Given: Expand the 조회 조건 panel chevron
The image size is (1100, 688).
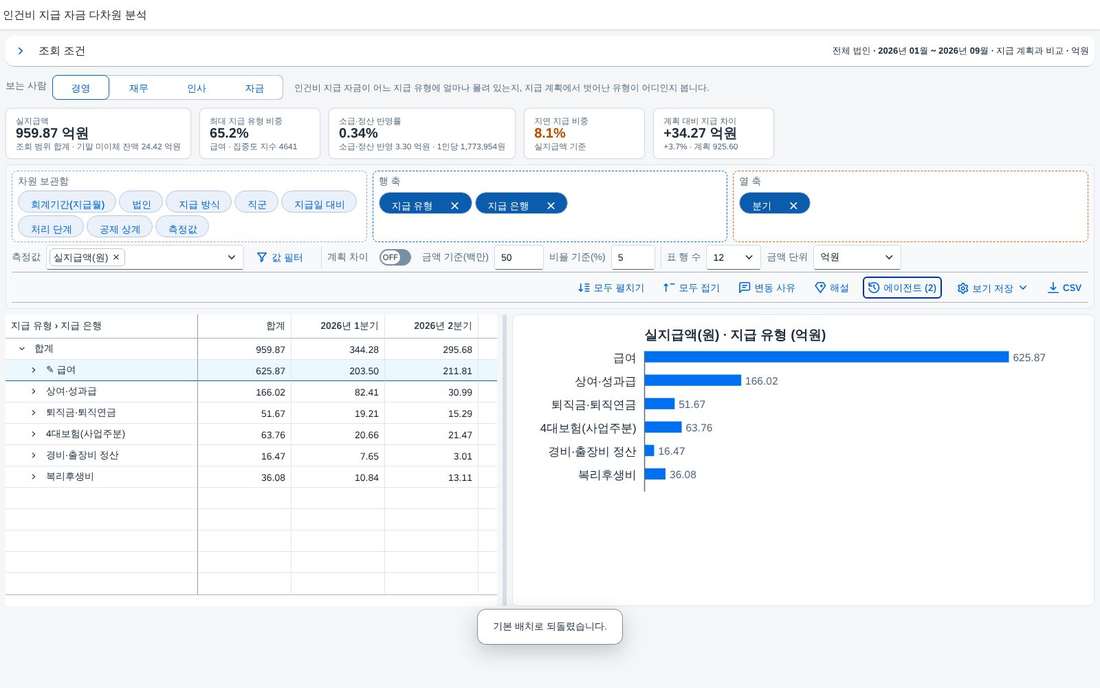Looking at the screenshot, I should click(x=20, y=50).
